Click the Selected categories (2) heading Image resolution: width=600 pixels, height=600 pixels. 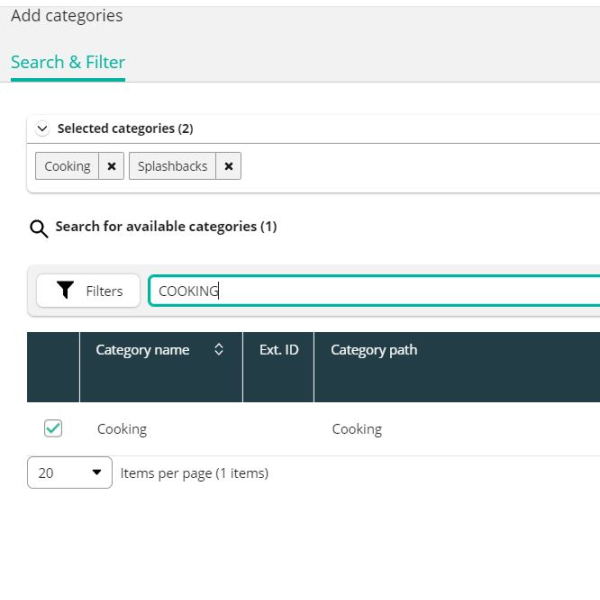(125, 129)
